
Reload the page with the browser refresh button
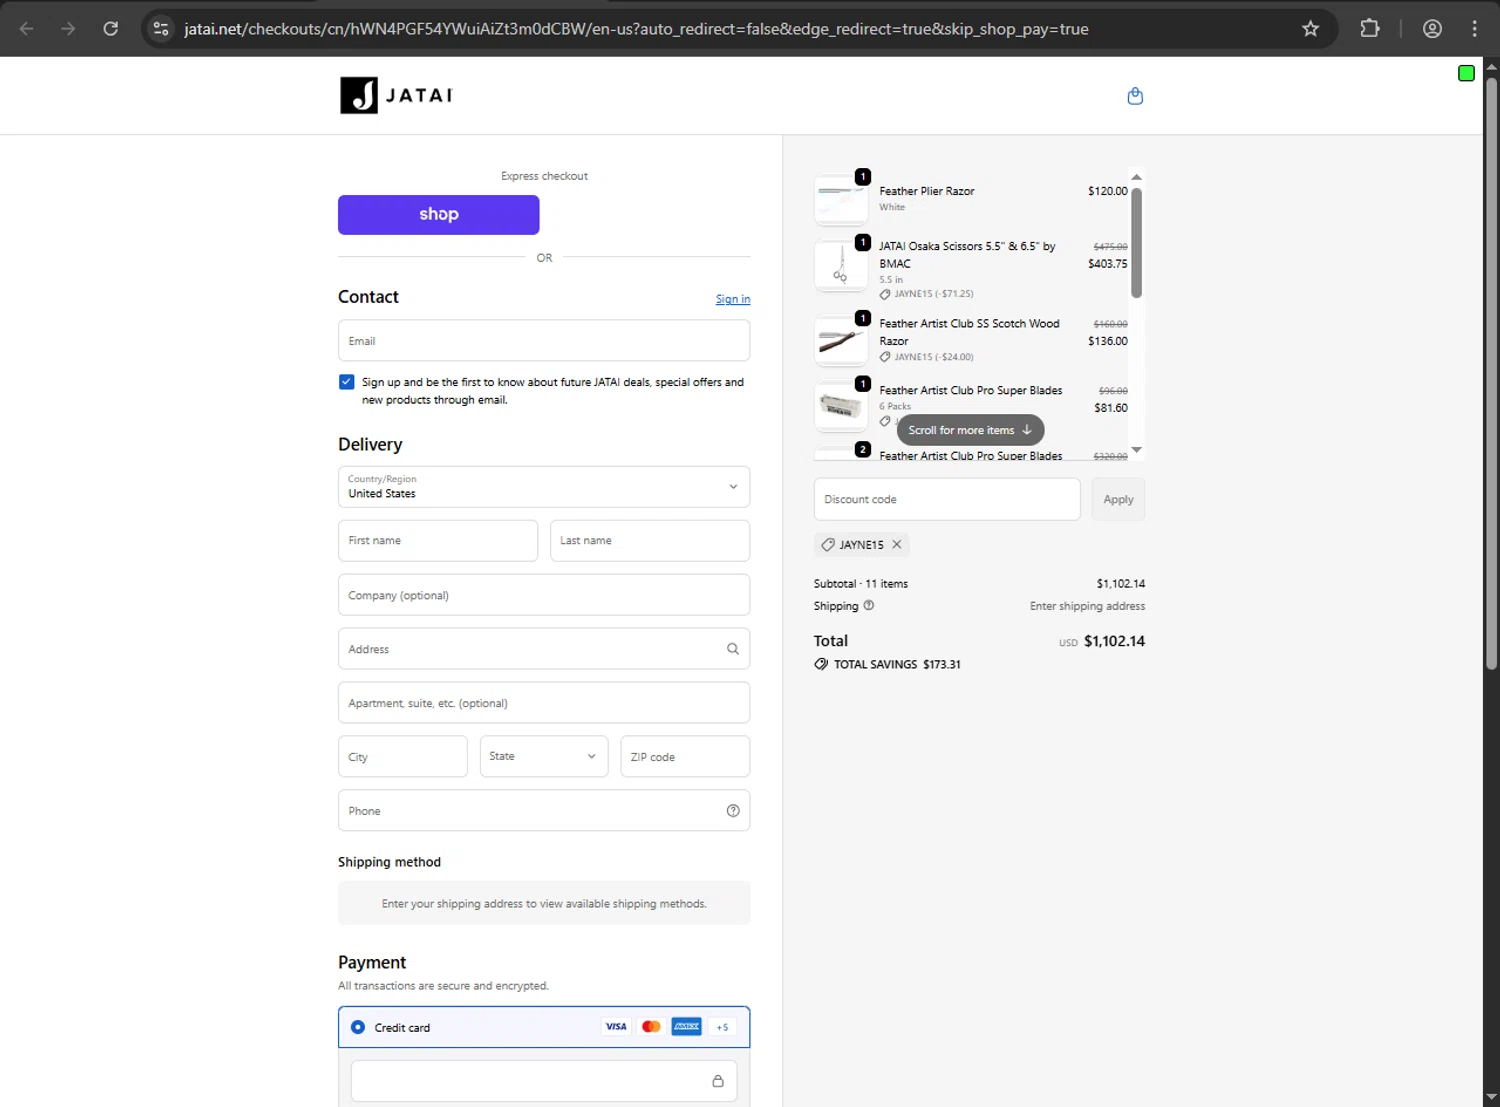tap(111, 29)
